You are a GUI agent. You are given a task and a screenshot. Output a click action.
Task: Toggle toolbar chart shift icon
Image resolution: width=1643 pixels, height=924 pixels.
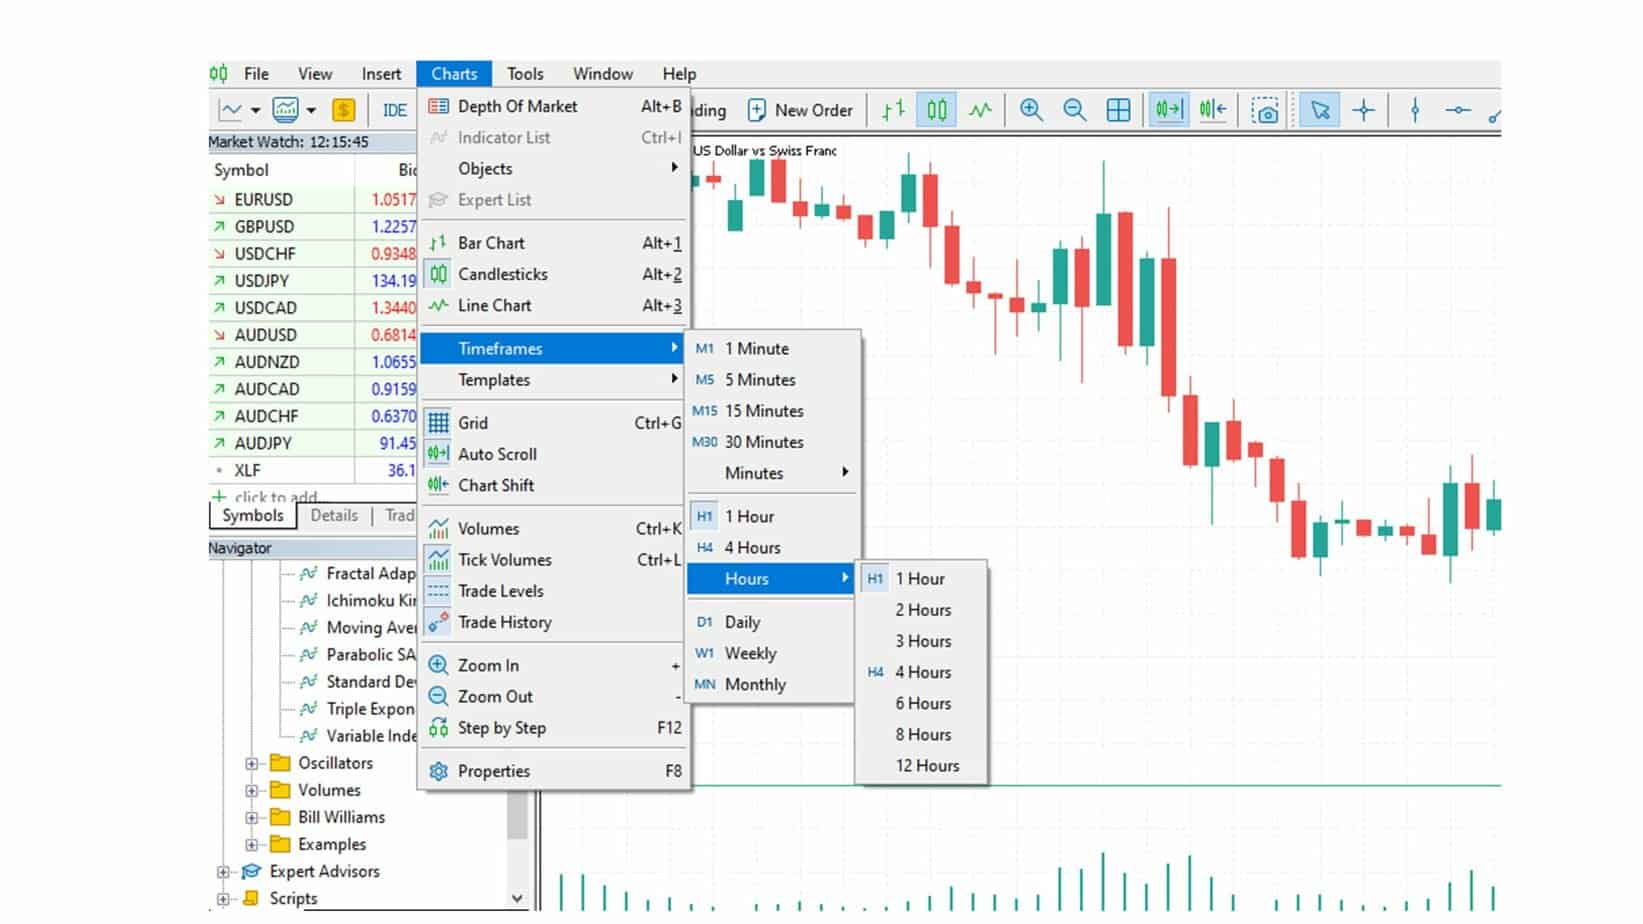point(1212,110)
